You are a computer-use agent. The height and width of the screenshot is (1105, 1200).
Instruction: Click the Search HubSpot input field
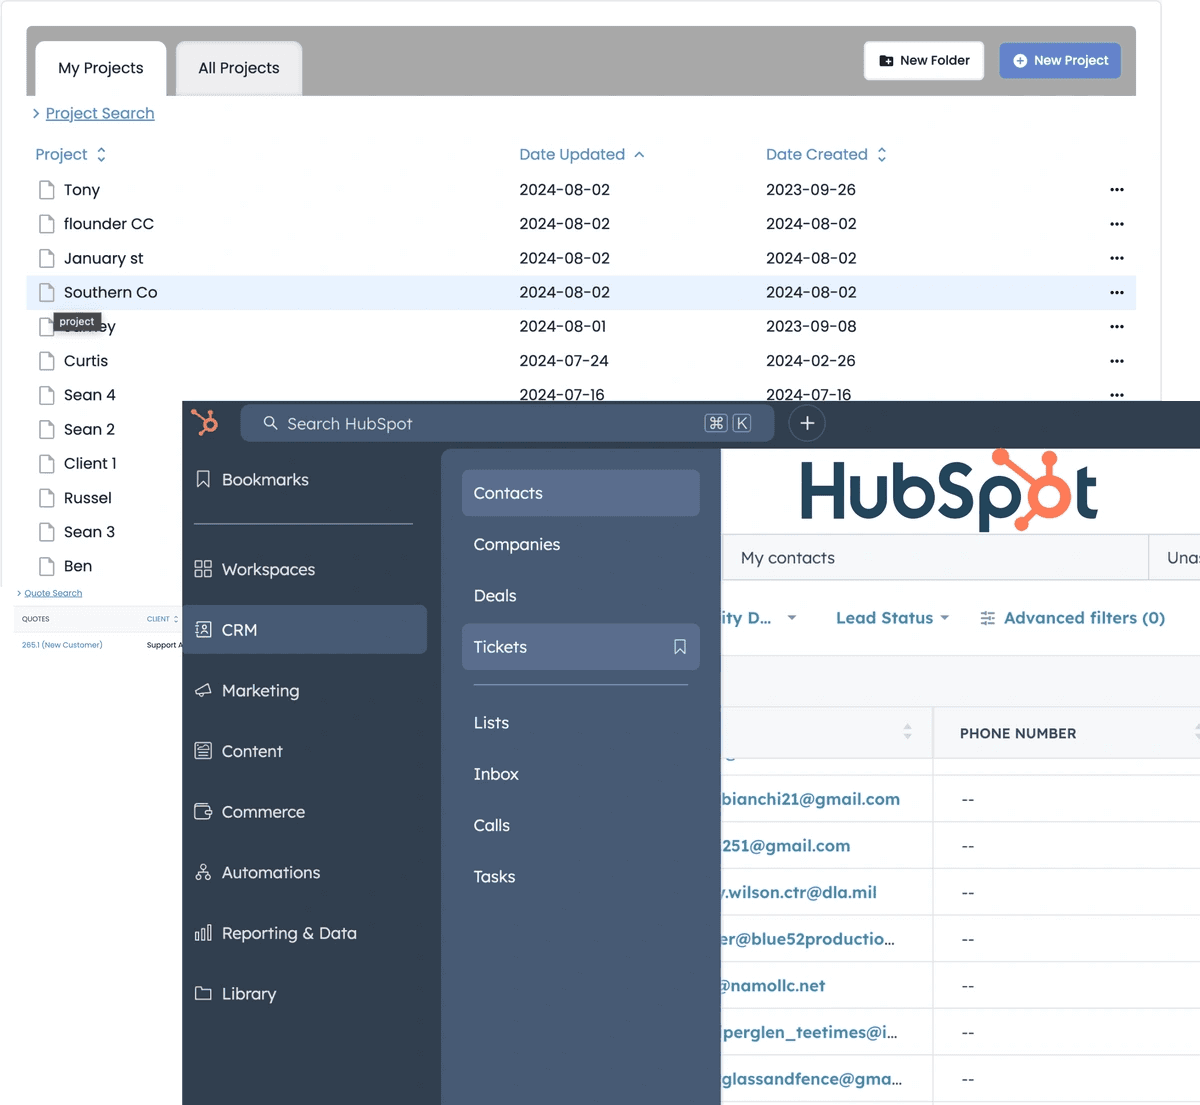(507, 423)
